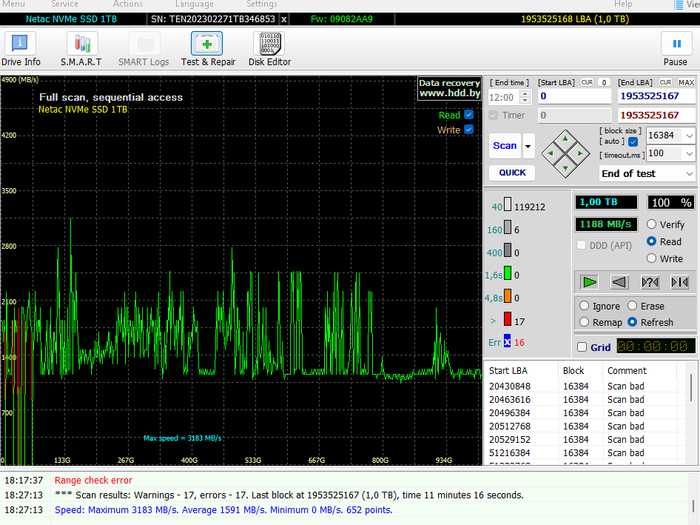Click the Err blue X marker icon

507,342
